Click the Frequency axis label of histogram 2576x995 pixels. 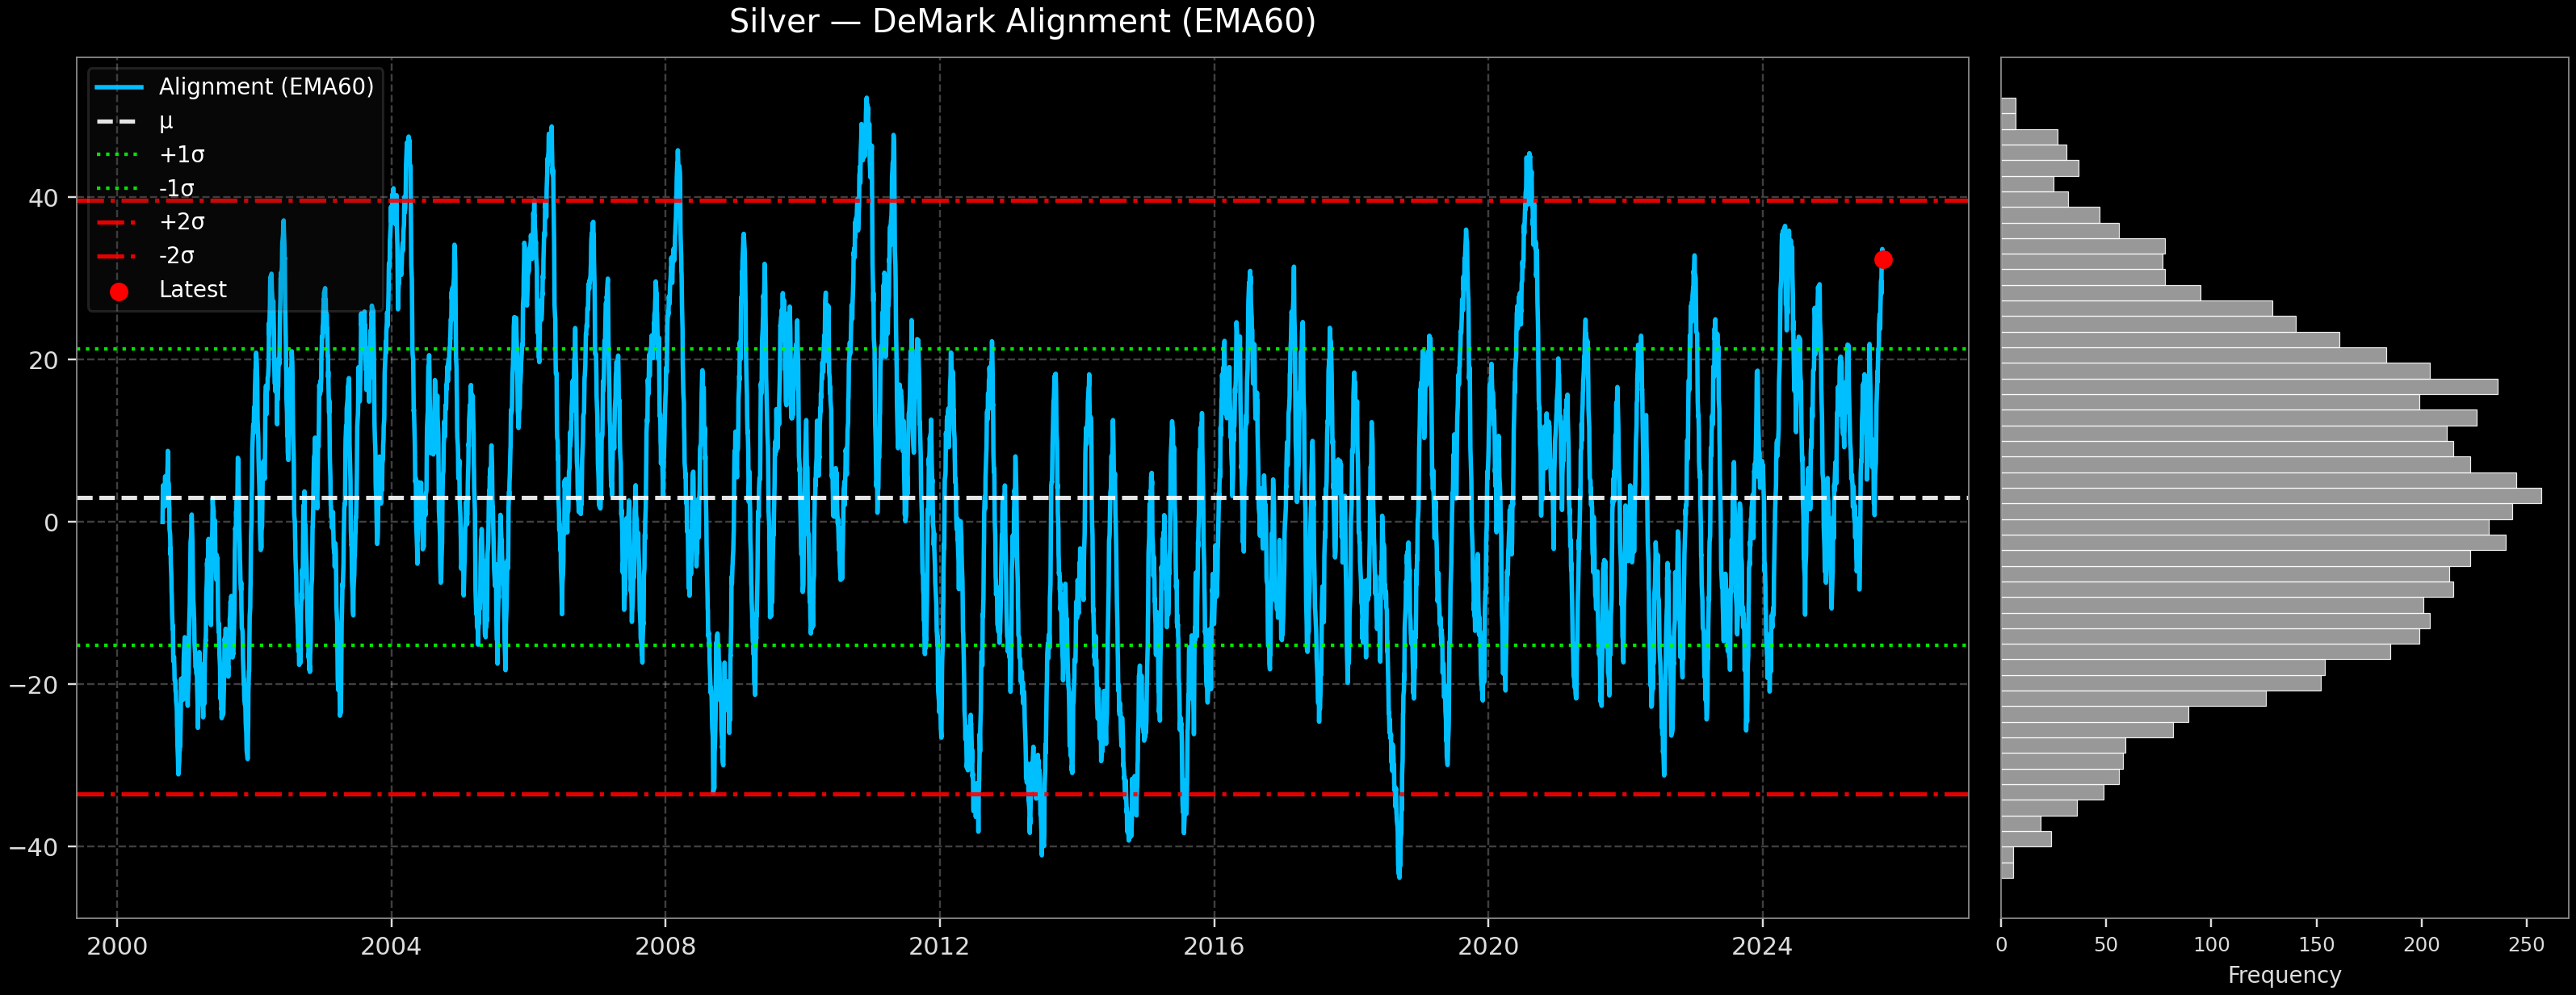click(2284, 975)
